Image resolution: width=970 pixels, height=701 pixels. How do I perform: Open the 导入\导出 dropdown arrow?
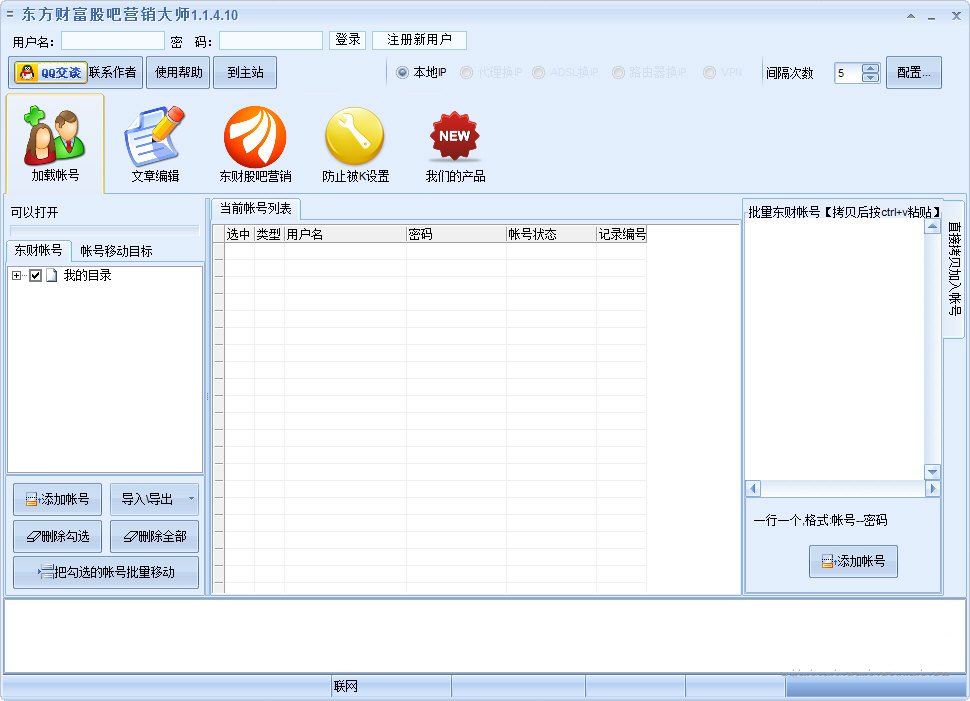pos(191,499)
